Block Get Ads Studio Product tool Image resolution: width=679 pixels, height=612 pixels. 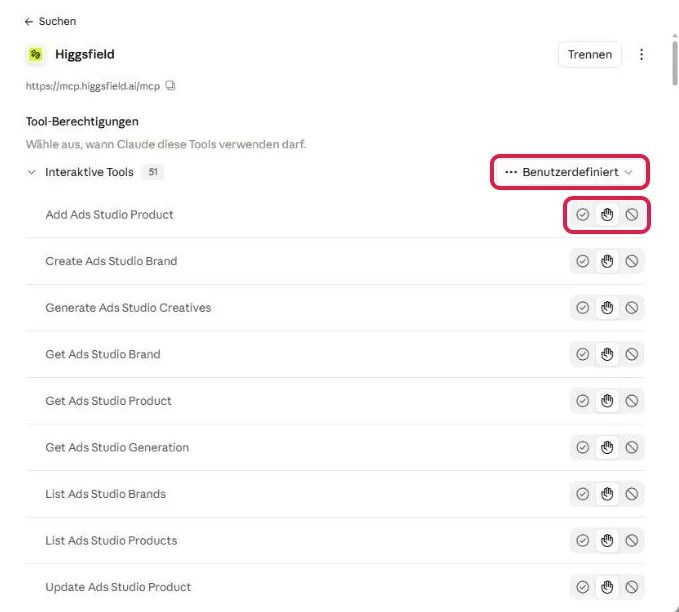tap(632, 401)
